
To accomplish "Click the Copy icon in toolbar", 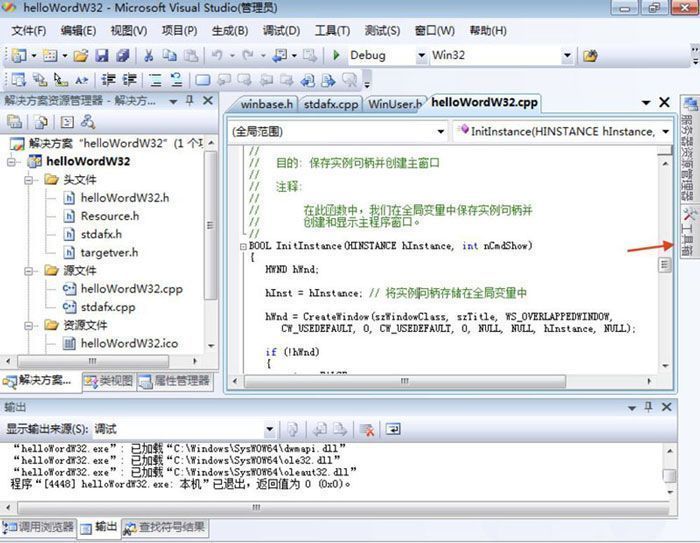I will click(x=170, y=55).
